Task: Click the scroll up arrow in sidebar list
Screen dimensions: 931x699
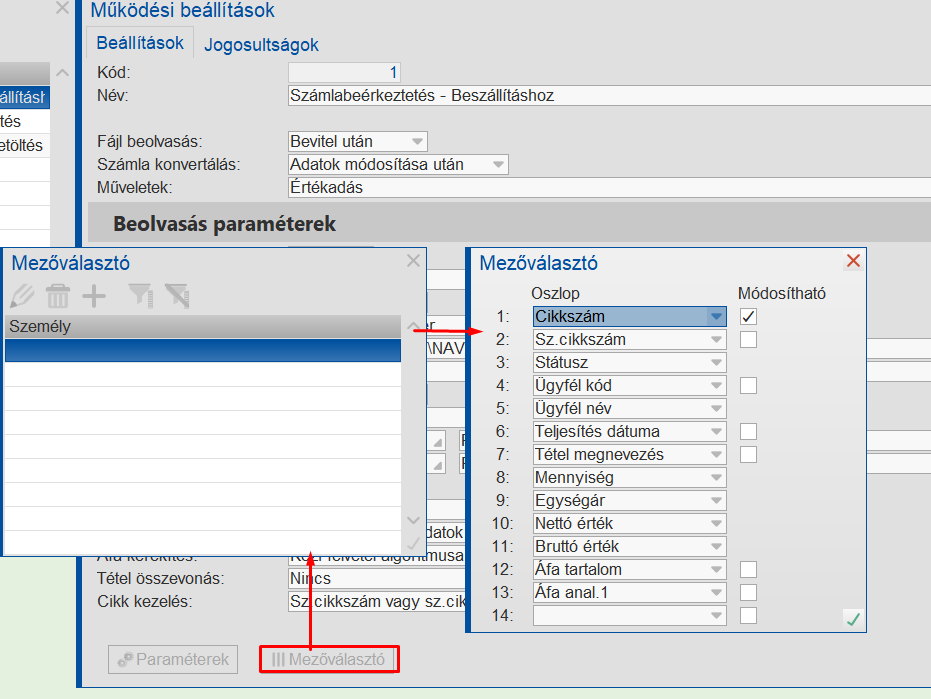Action: pos(62,73)
